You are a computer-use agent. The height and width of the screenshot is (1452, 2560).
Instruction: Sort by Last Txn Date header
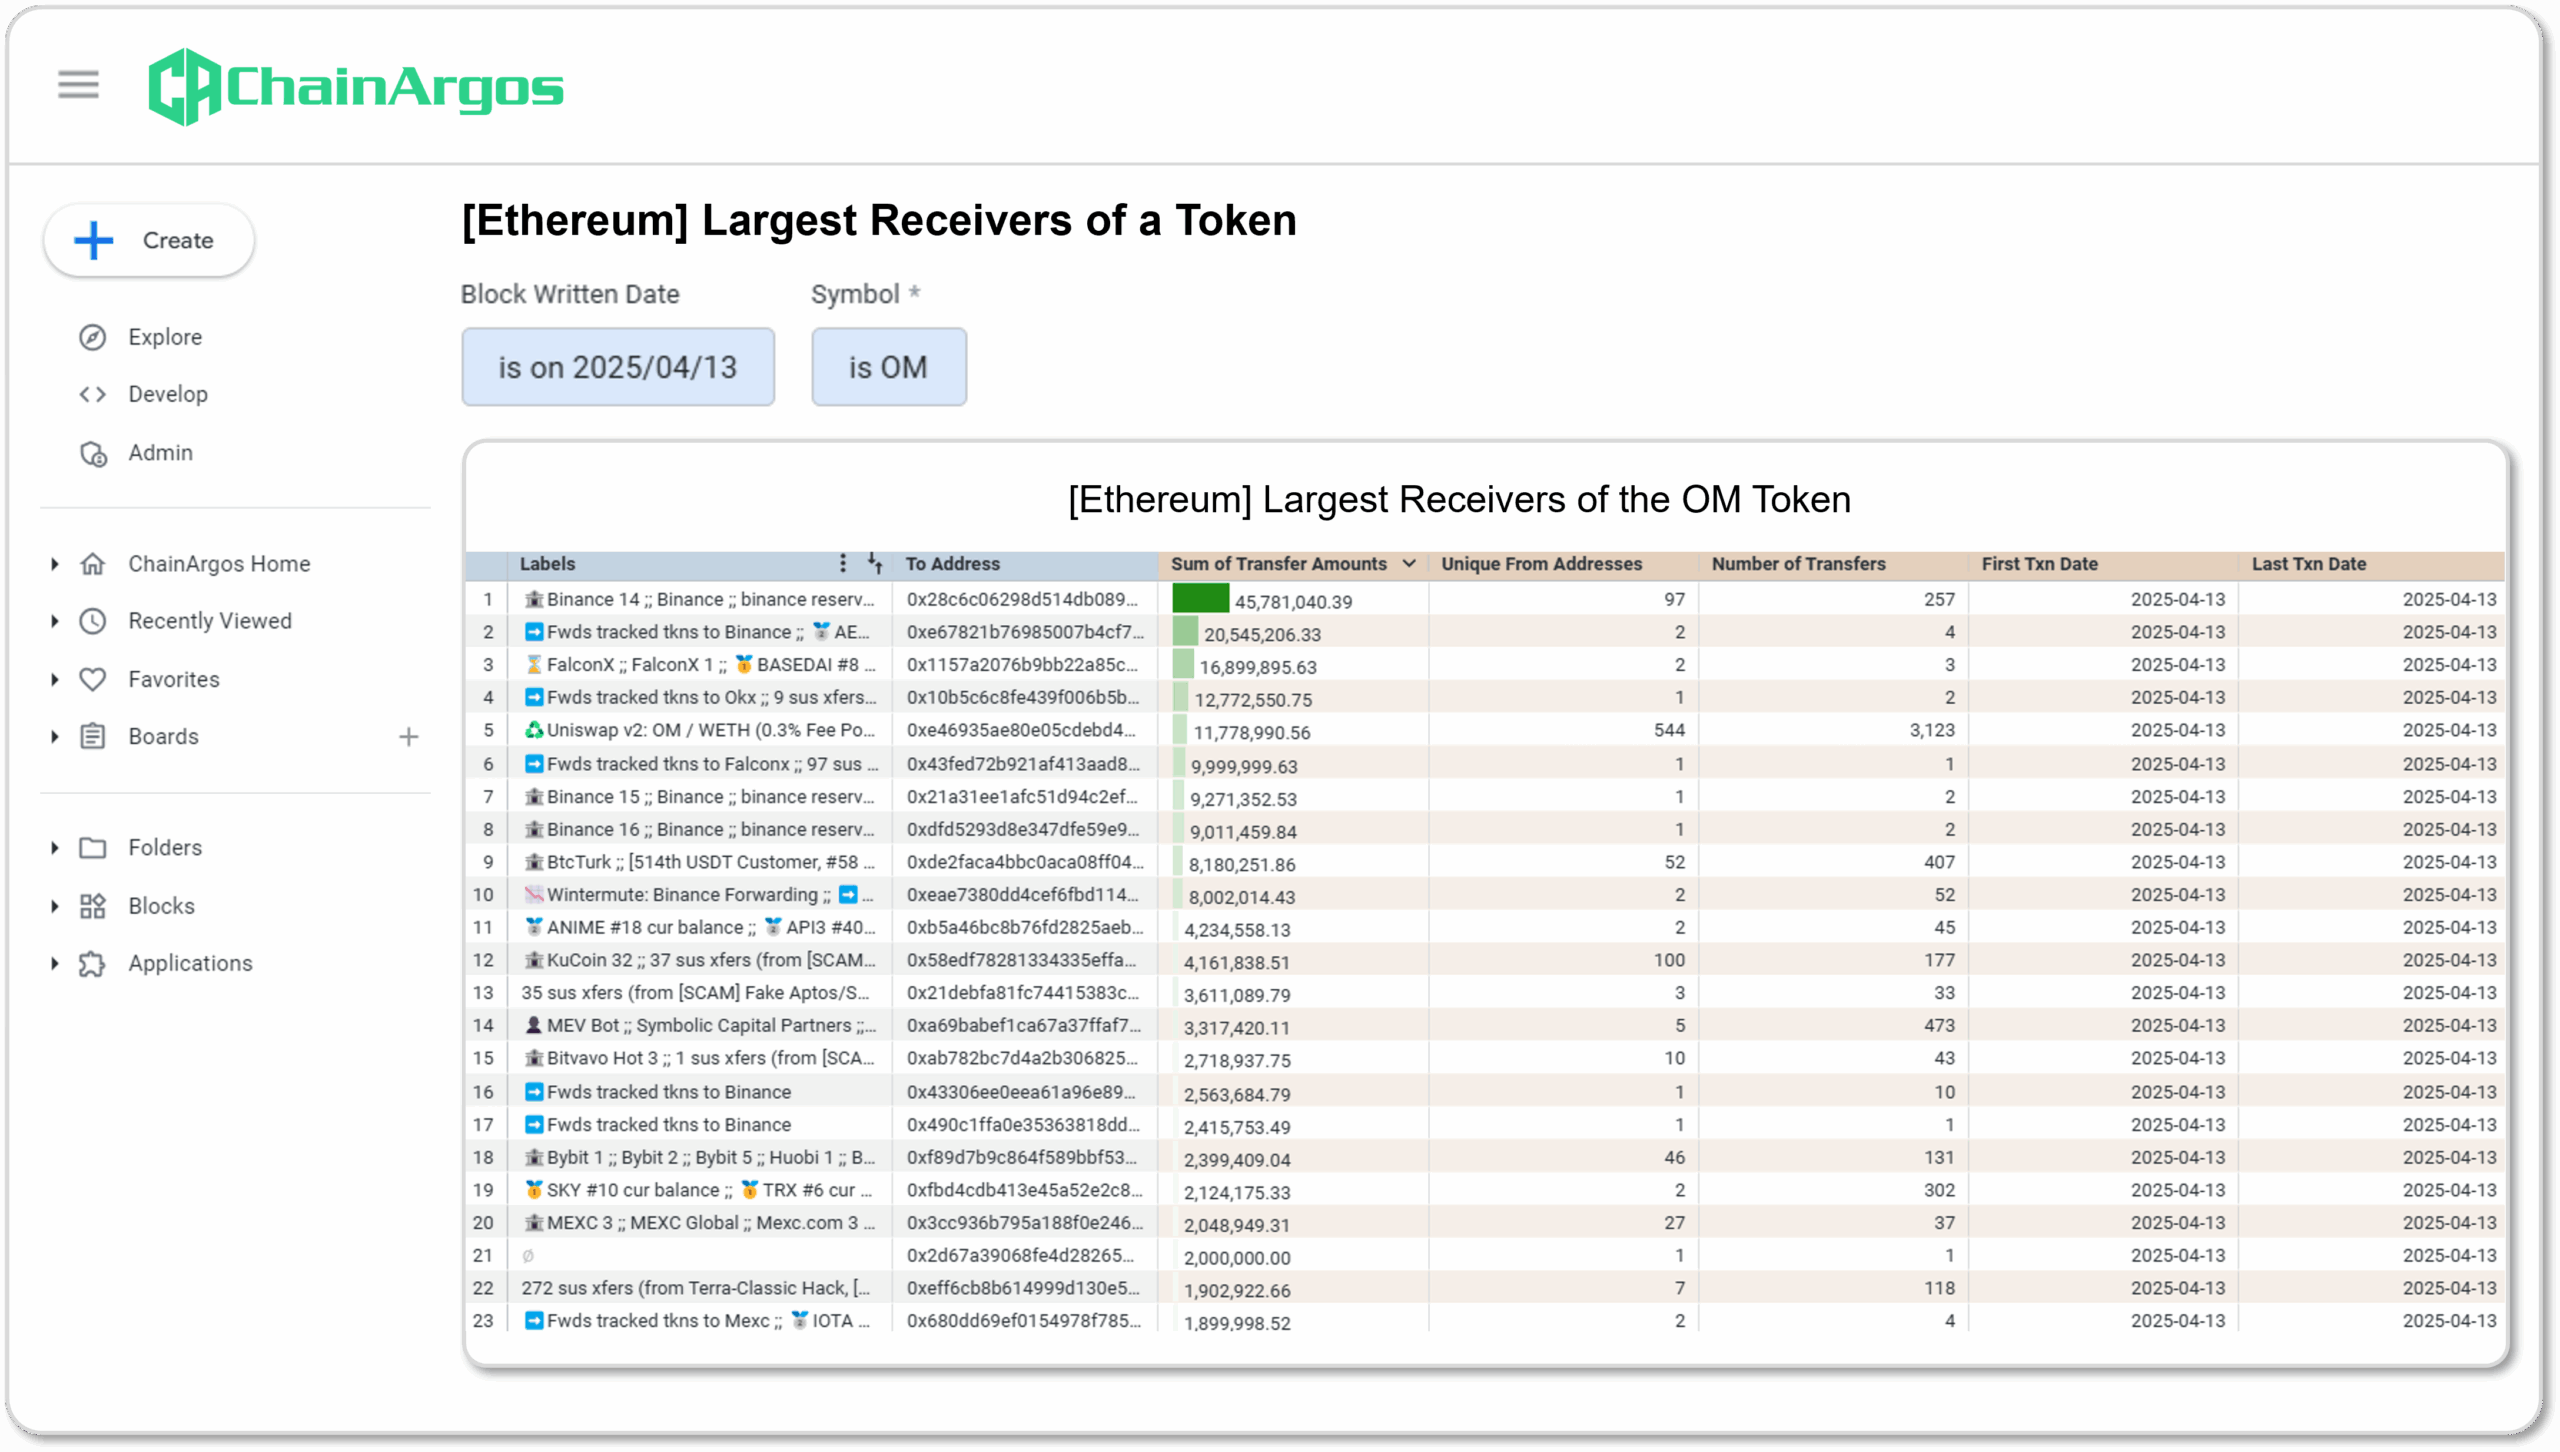tap(2309, 564)
